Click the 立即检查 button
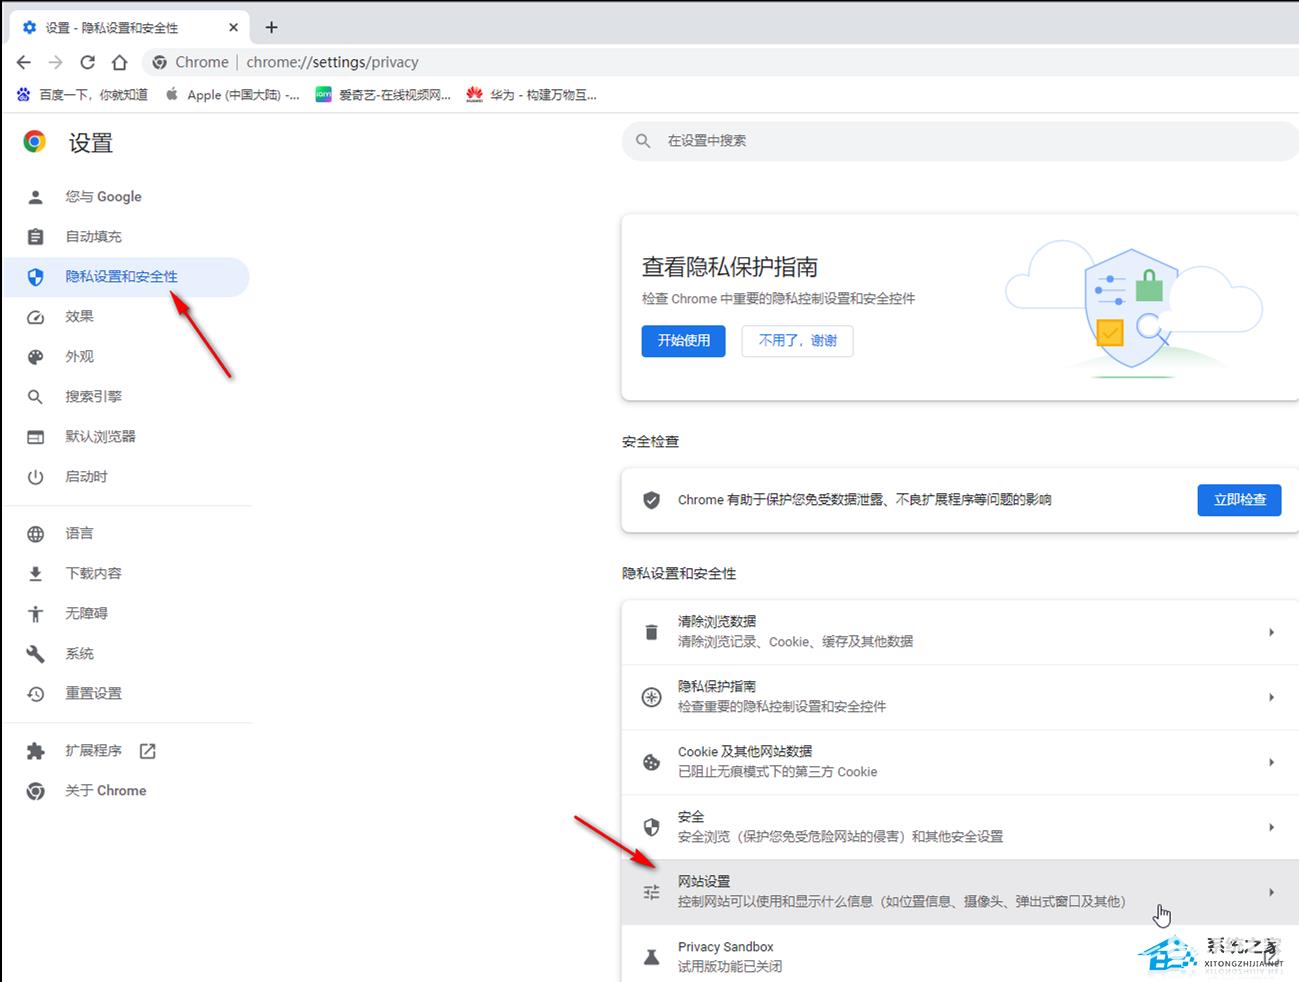The image size is (1299, 982). (x=1240, y=500)
